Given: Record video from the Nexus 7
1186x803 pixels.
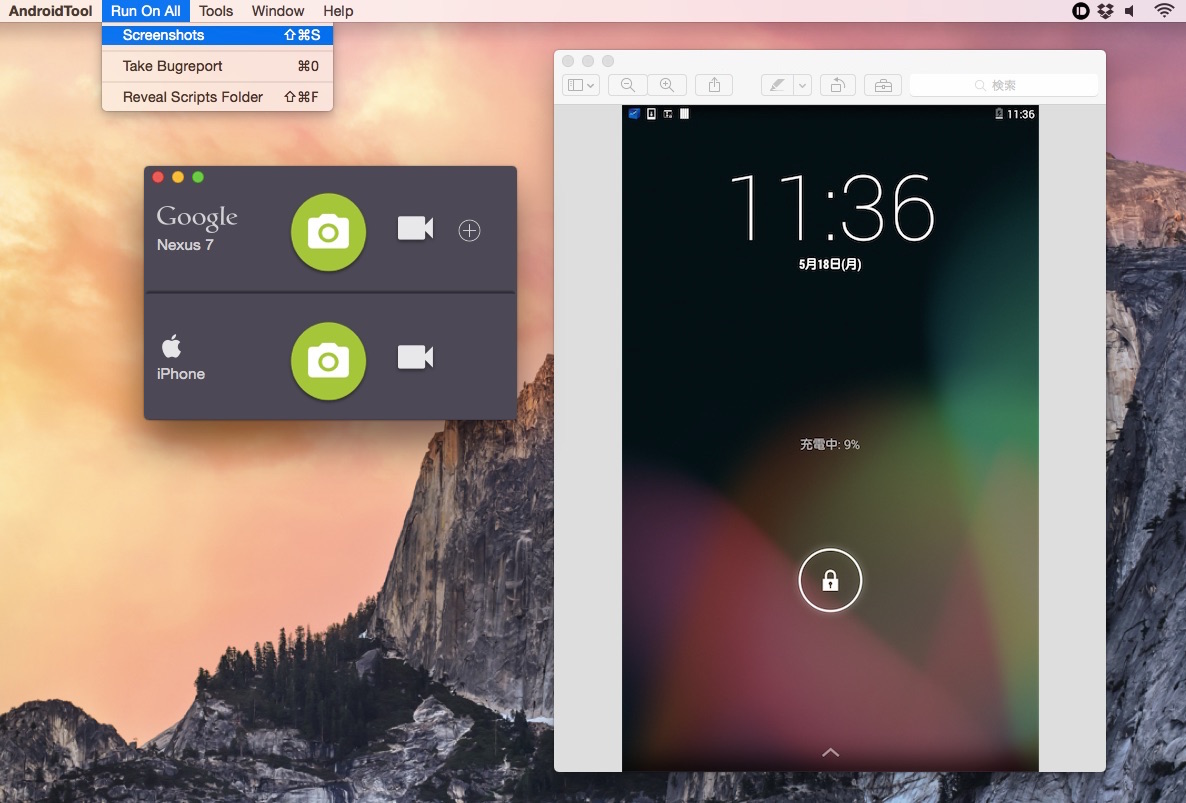Looking at the screenshot, I should [x=415, y=228].
